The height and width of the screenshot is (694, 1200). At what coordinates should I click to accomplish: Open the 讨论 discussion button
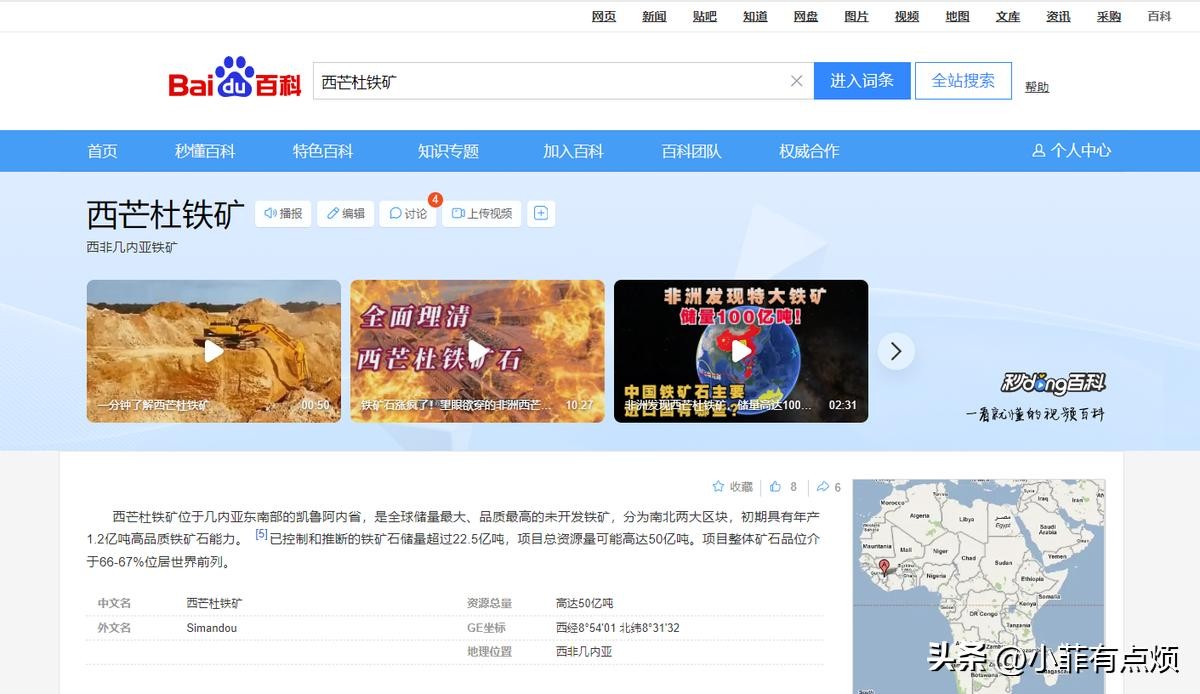(x=408, y=213)
